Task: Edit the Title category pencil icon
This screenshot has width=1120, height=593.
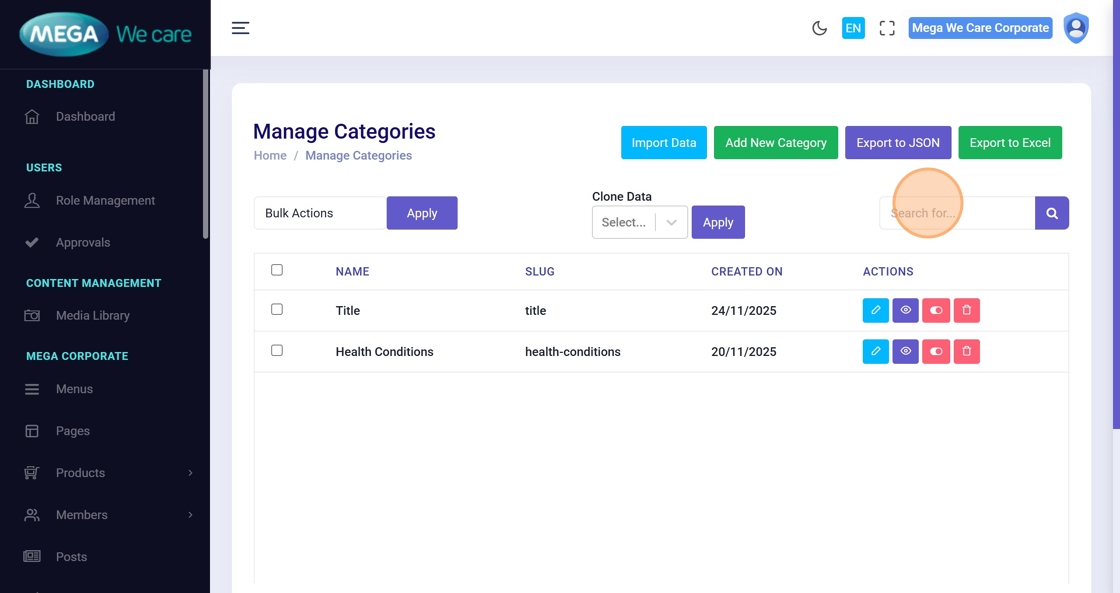Action: coord(875,311)
